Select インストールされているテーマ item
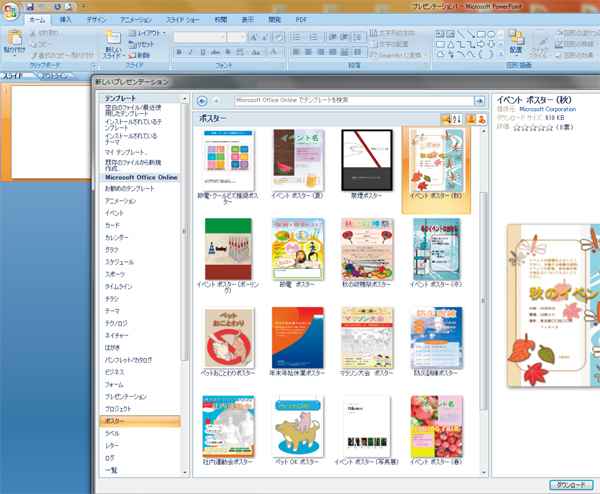This screenshot has height=494, width=600. point(130,139)
